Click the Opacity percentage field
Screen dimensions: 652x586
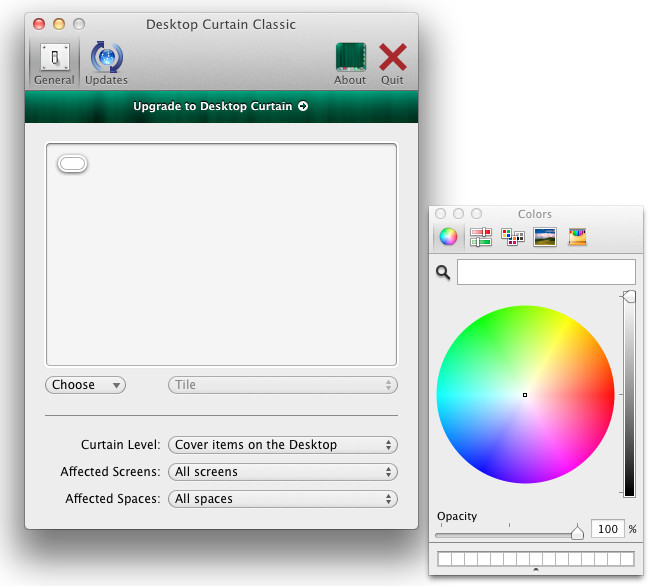tap(607, 529)
